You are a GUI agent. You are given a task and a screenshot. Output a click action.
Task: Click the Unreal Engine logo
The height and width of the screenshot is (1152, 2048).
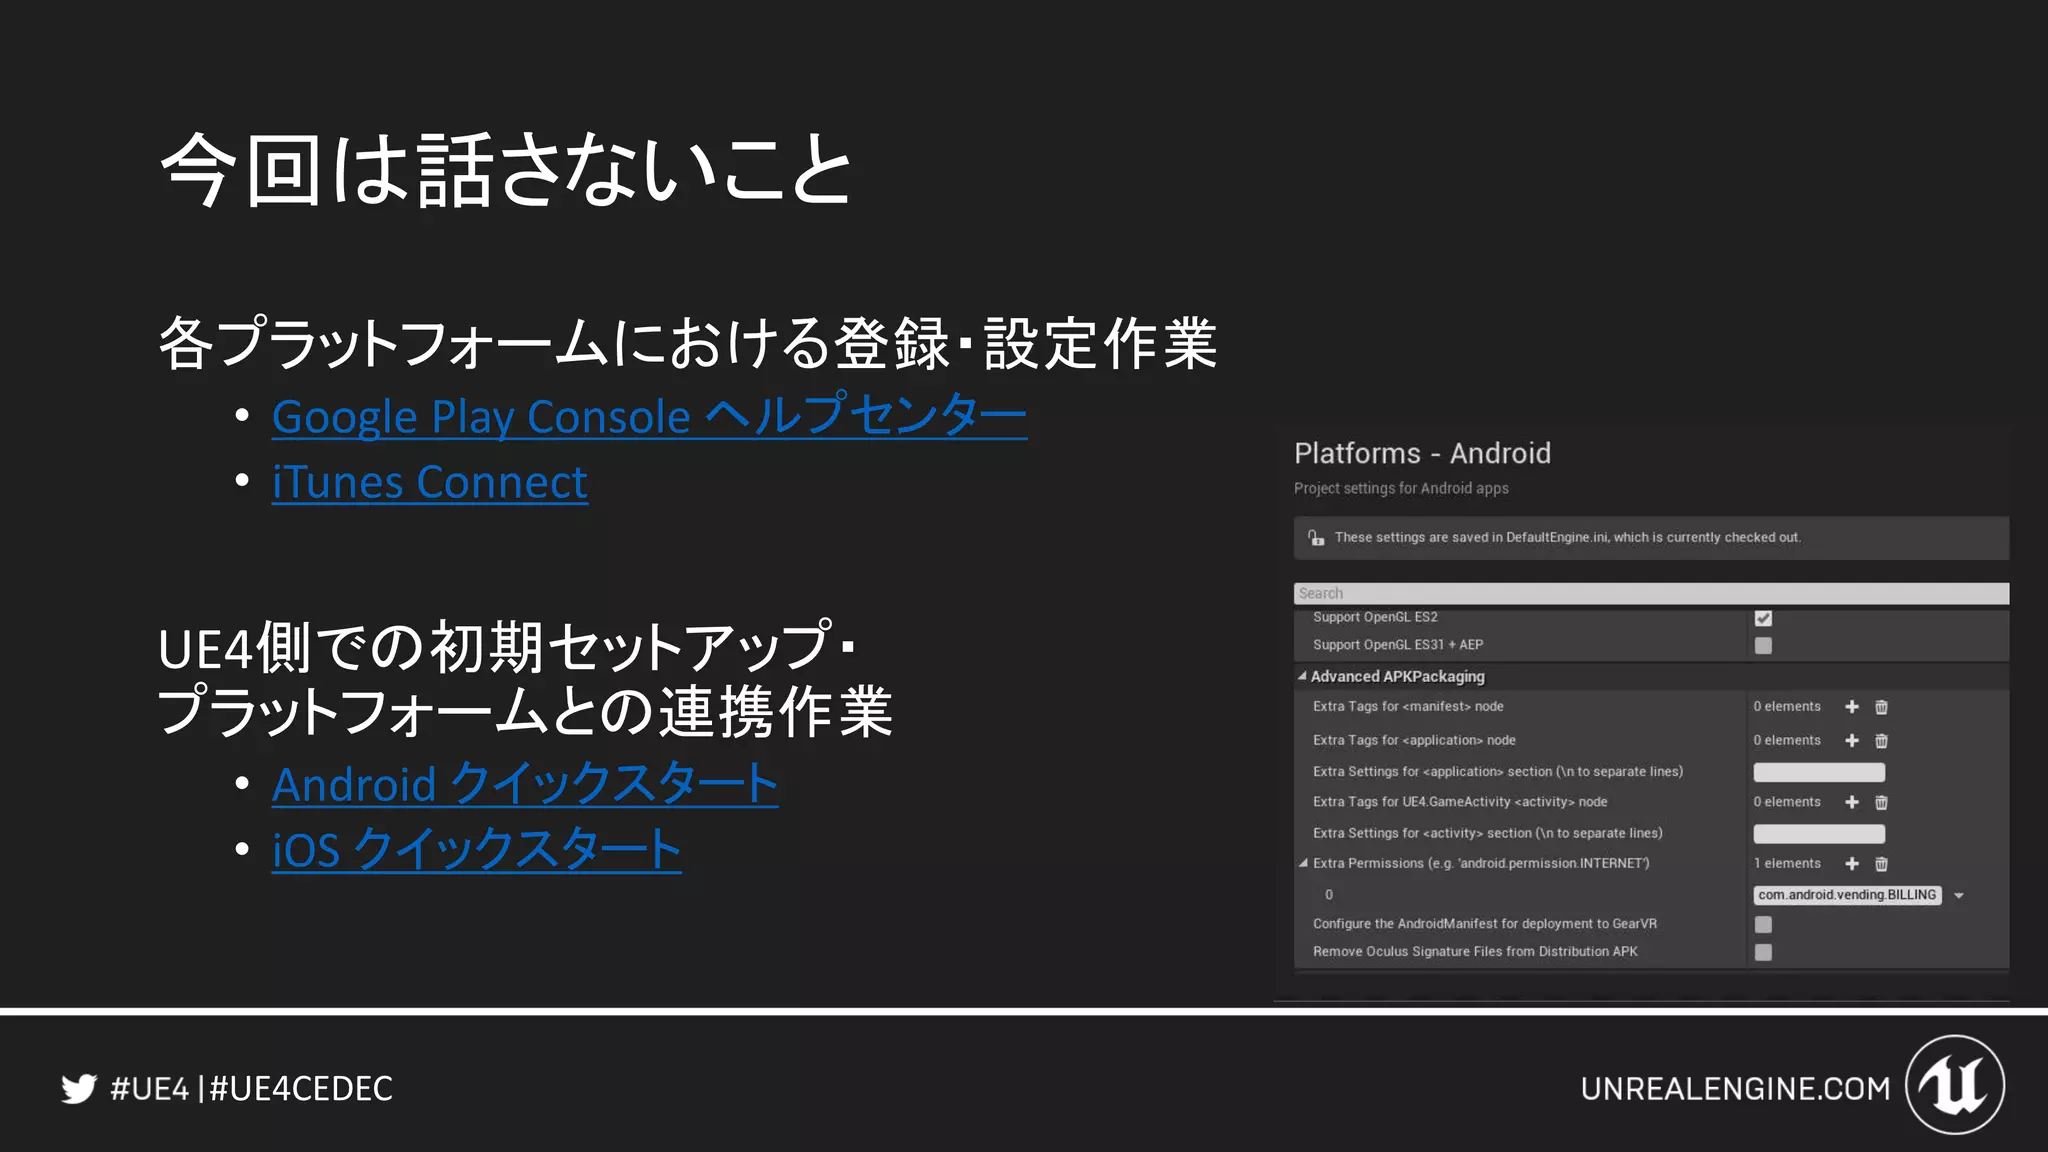[x=1954, y=1085]
